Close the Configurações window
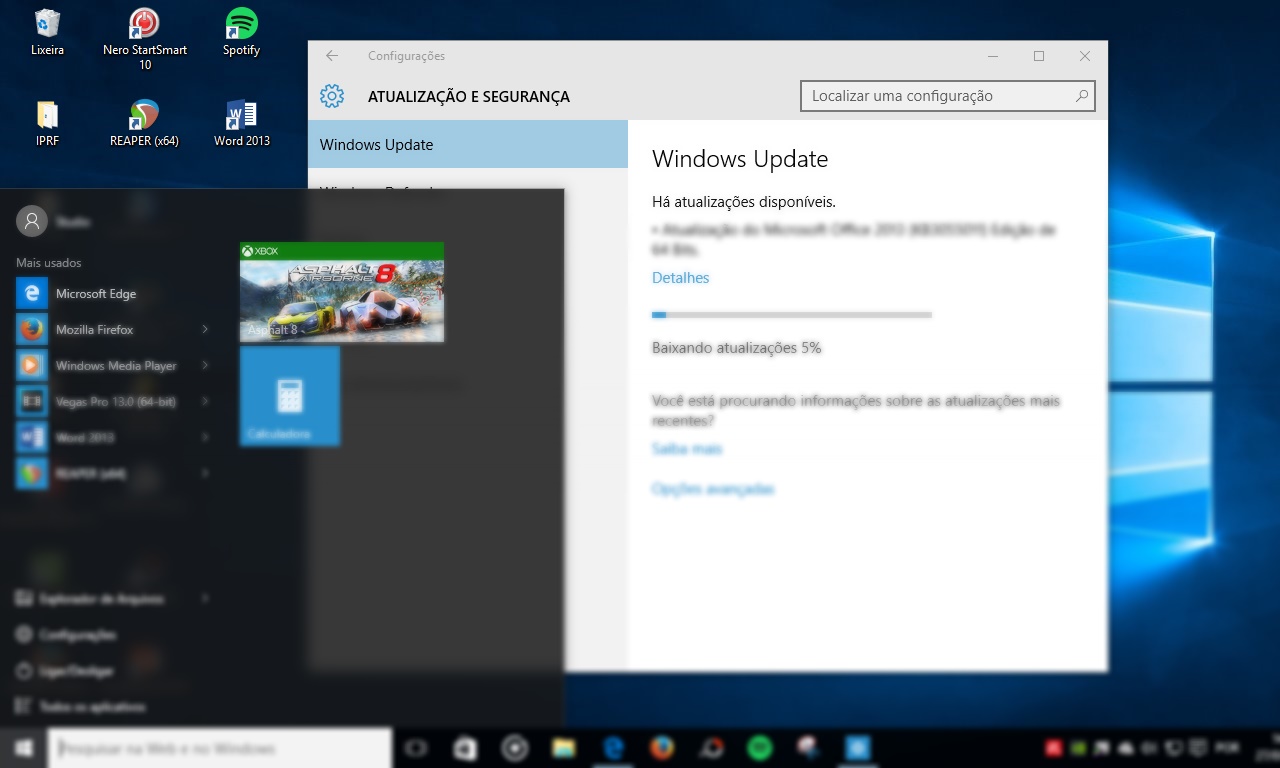 (1085, 56)
